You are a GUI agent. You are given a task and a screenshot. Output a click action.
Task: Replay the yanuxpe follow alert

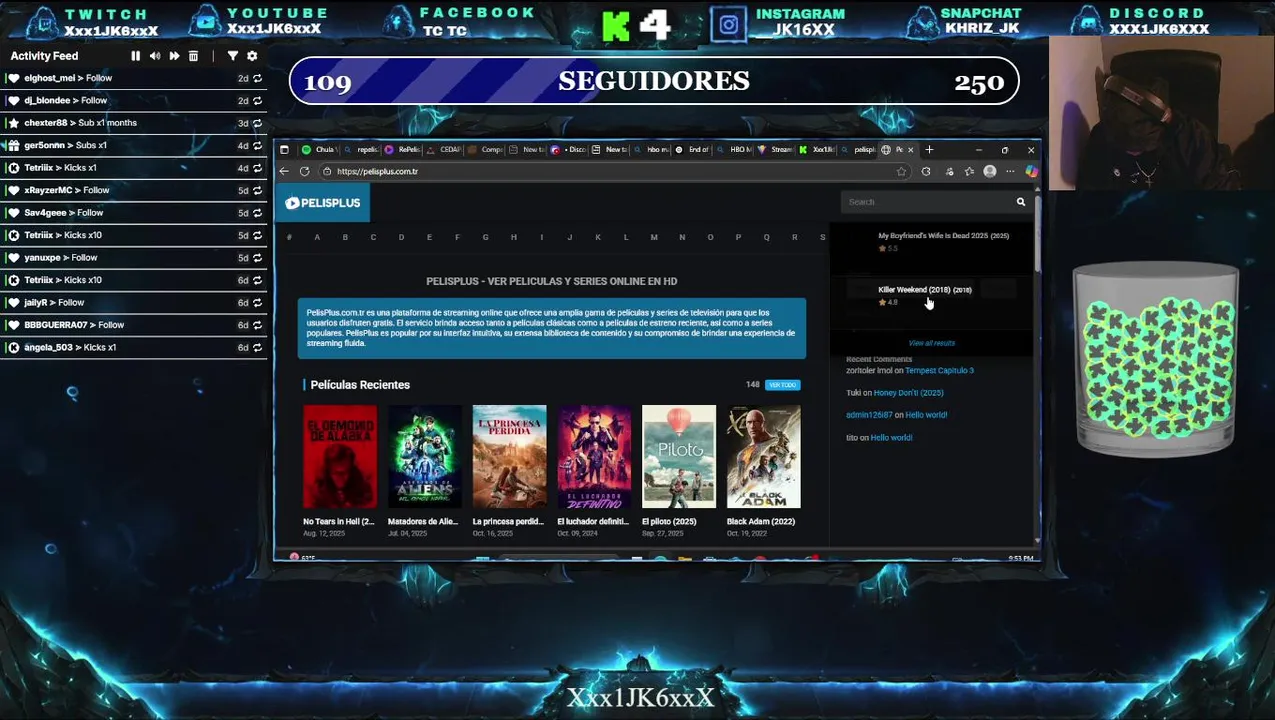257,257
